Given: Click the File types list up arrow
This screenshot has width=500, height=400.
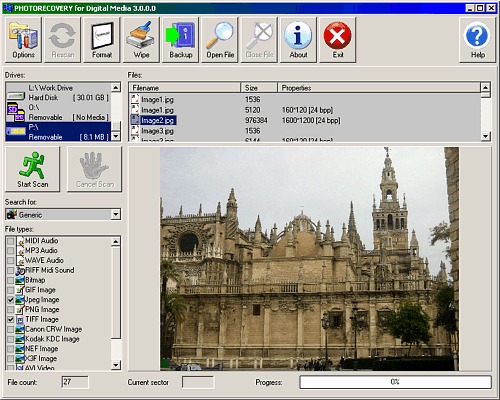Looking at the screenshot, I should 116,241.
